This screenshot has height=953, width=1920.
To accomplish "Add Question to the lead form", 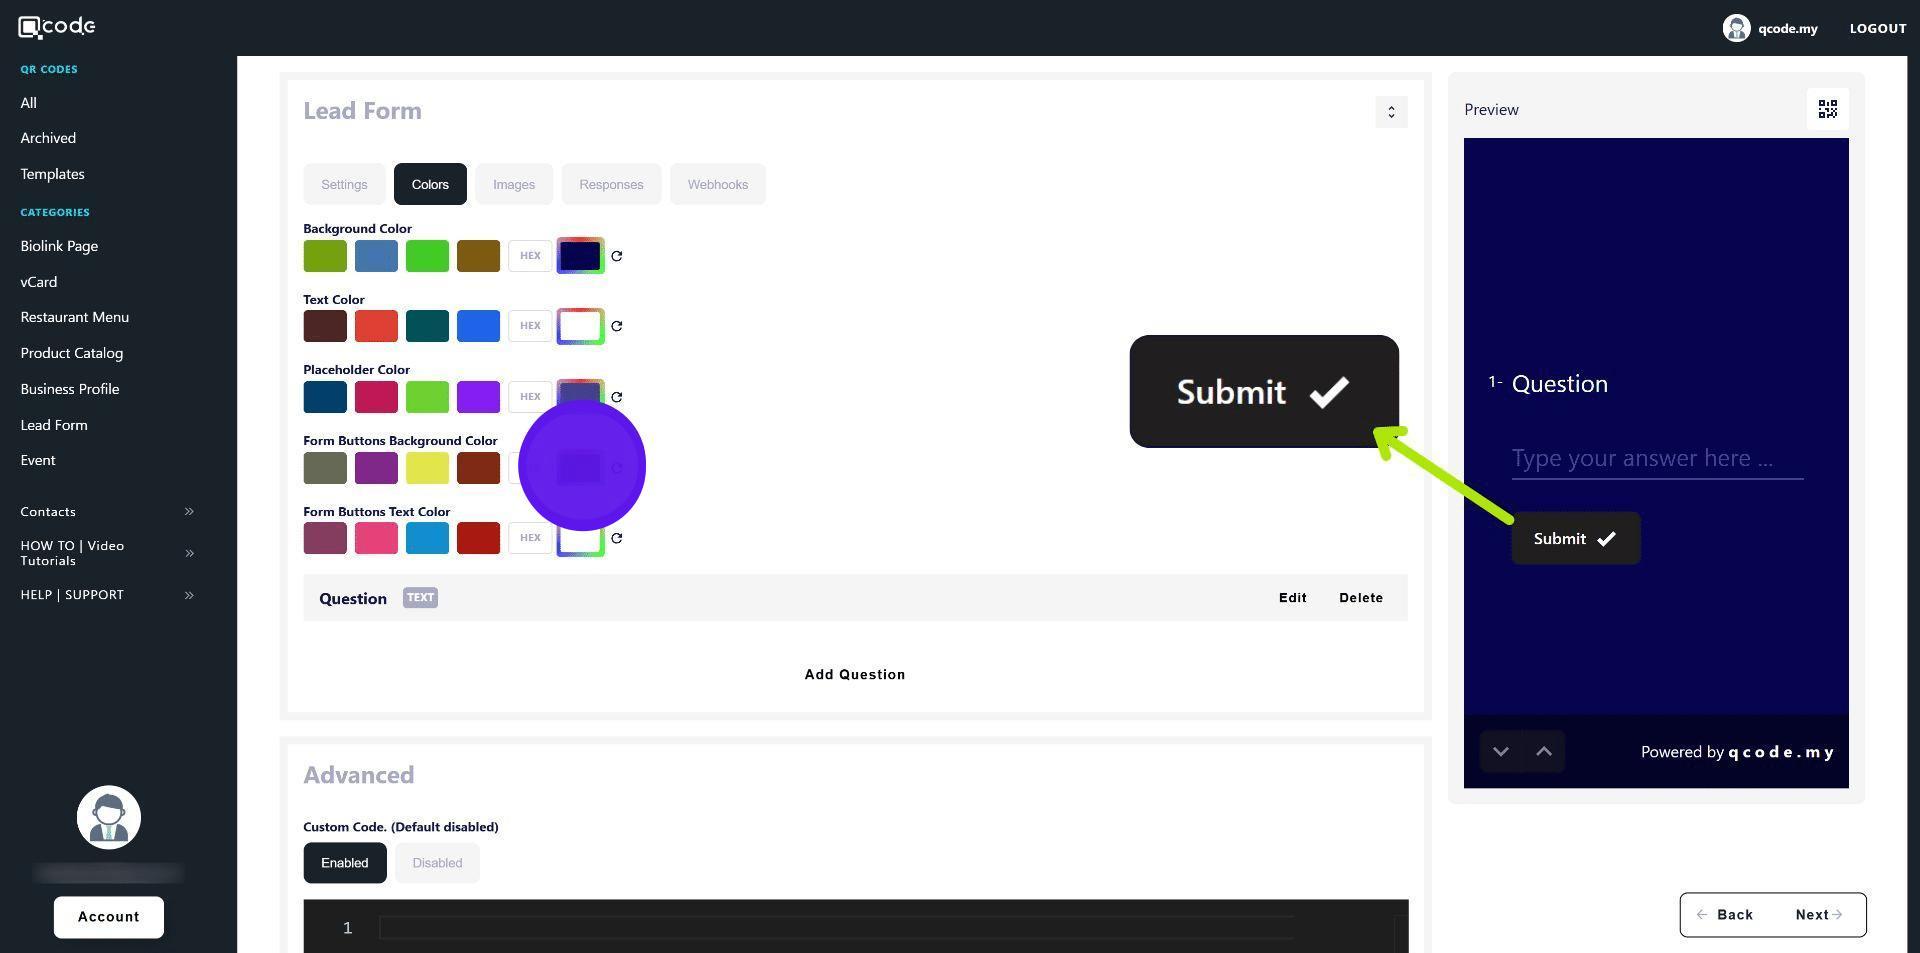I will point(855,675).
